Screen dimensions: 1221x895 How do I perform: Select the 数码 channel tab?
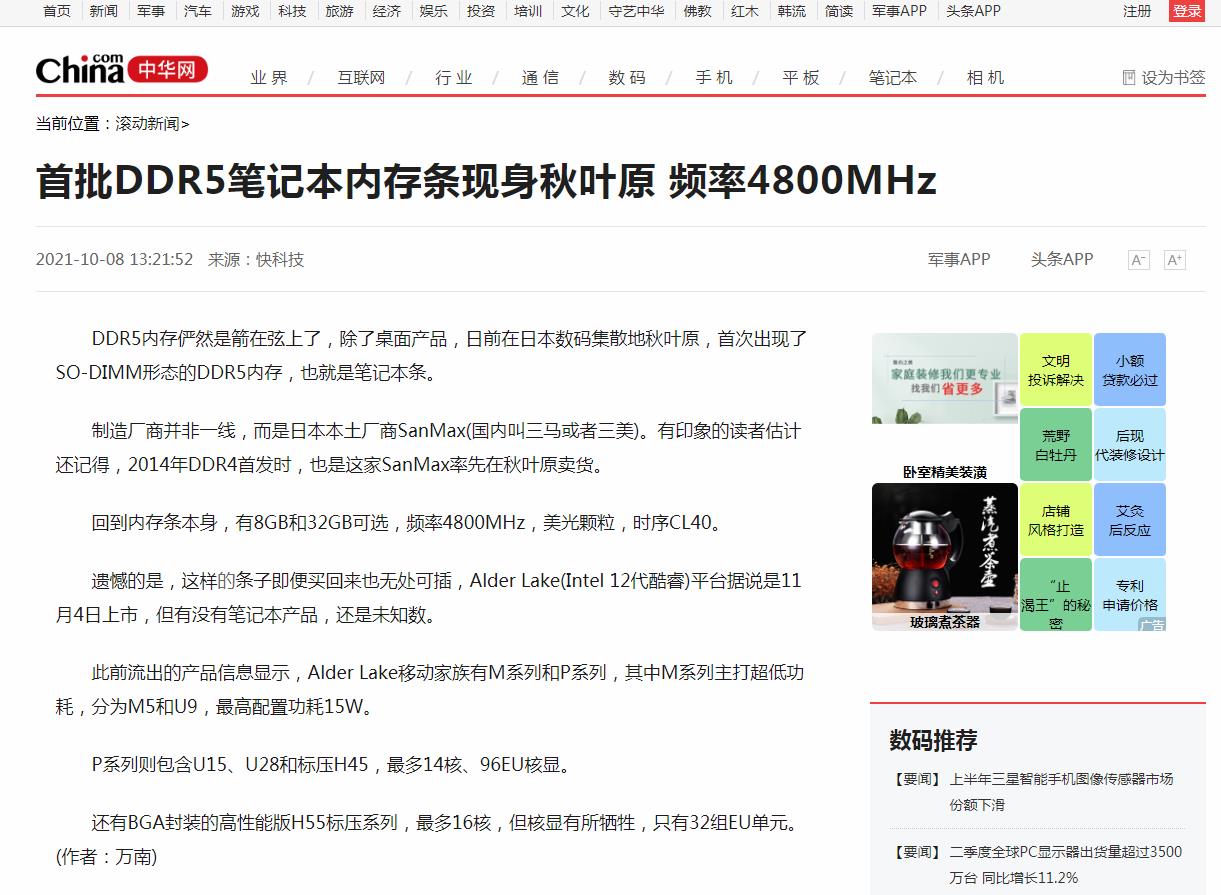click(x=627, y=77)
